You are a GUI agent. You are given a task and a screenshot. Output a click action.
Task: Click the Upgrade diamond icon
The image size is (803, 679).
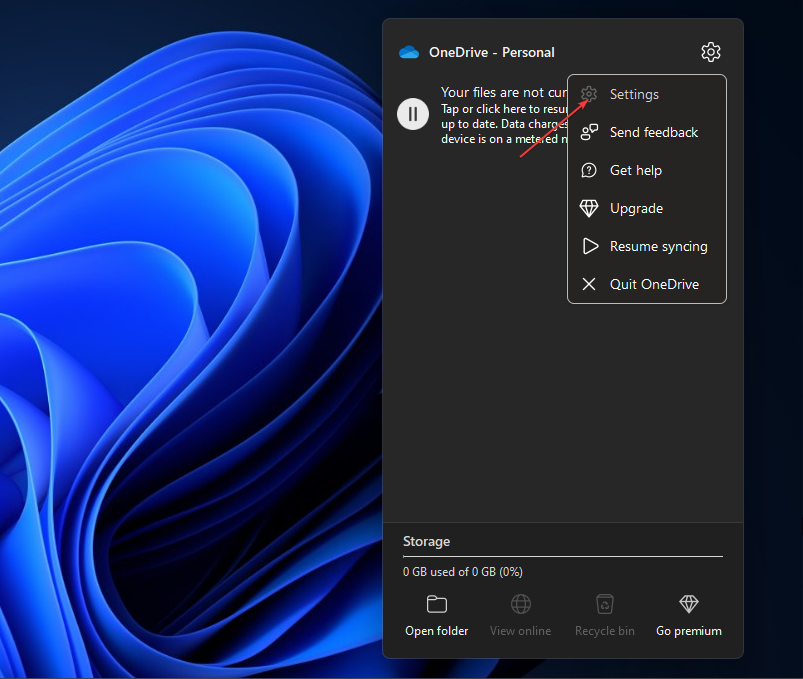click(x=589, y=208)
